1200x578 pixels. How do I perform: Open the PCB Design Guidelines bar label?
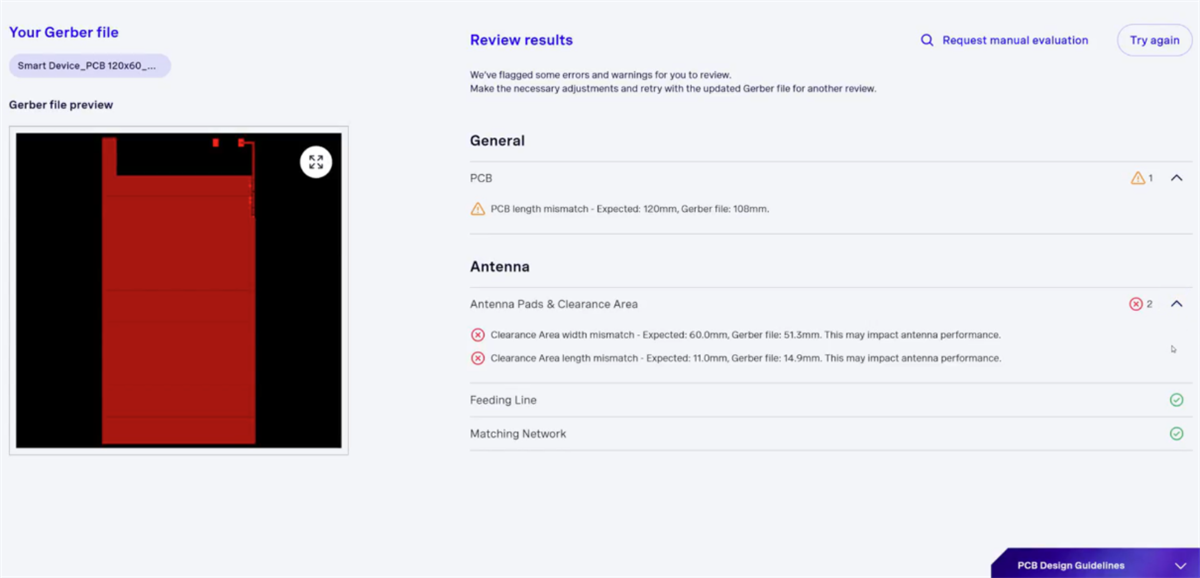tap(1070, 565)
